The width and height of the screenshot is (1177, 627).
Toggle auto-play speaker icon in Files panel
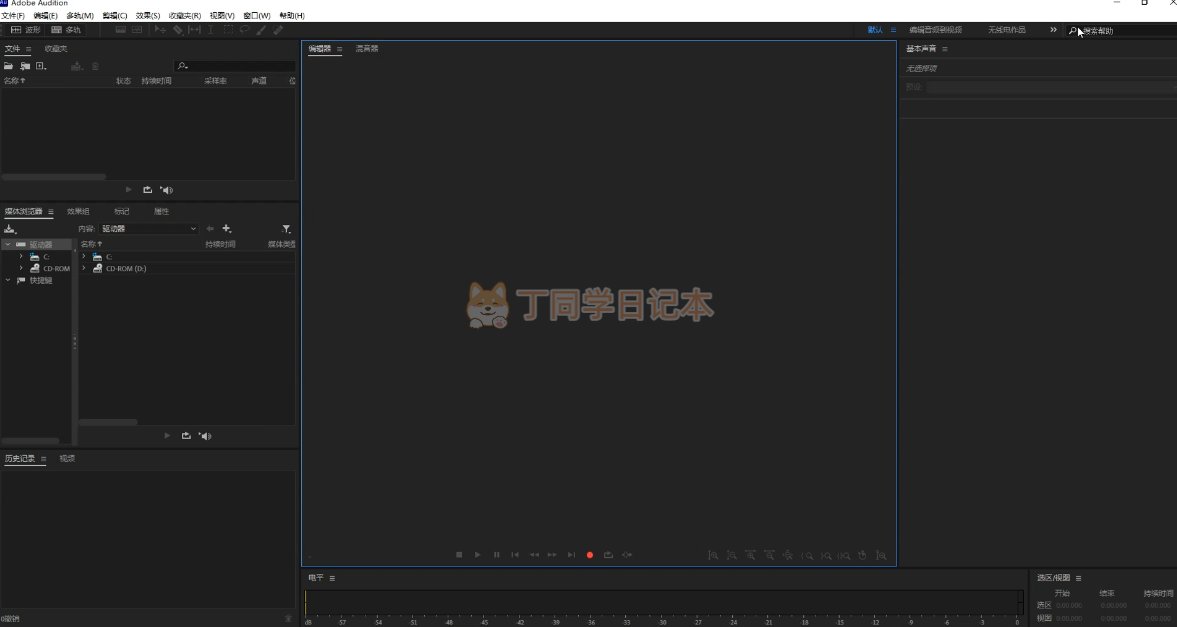pos(167,190)
